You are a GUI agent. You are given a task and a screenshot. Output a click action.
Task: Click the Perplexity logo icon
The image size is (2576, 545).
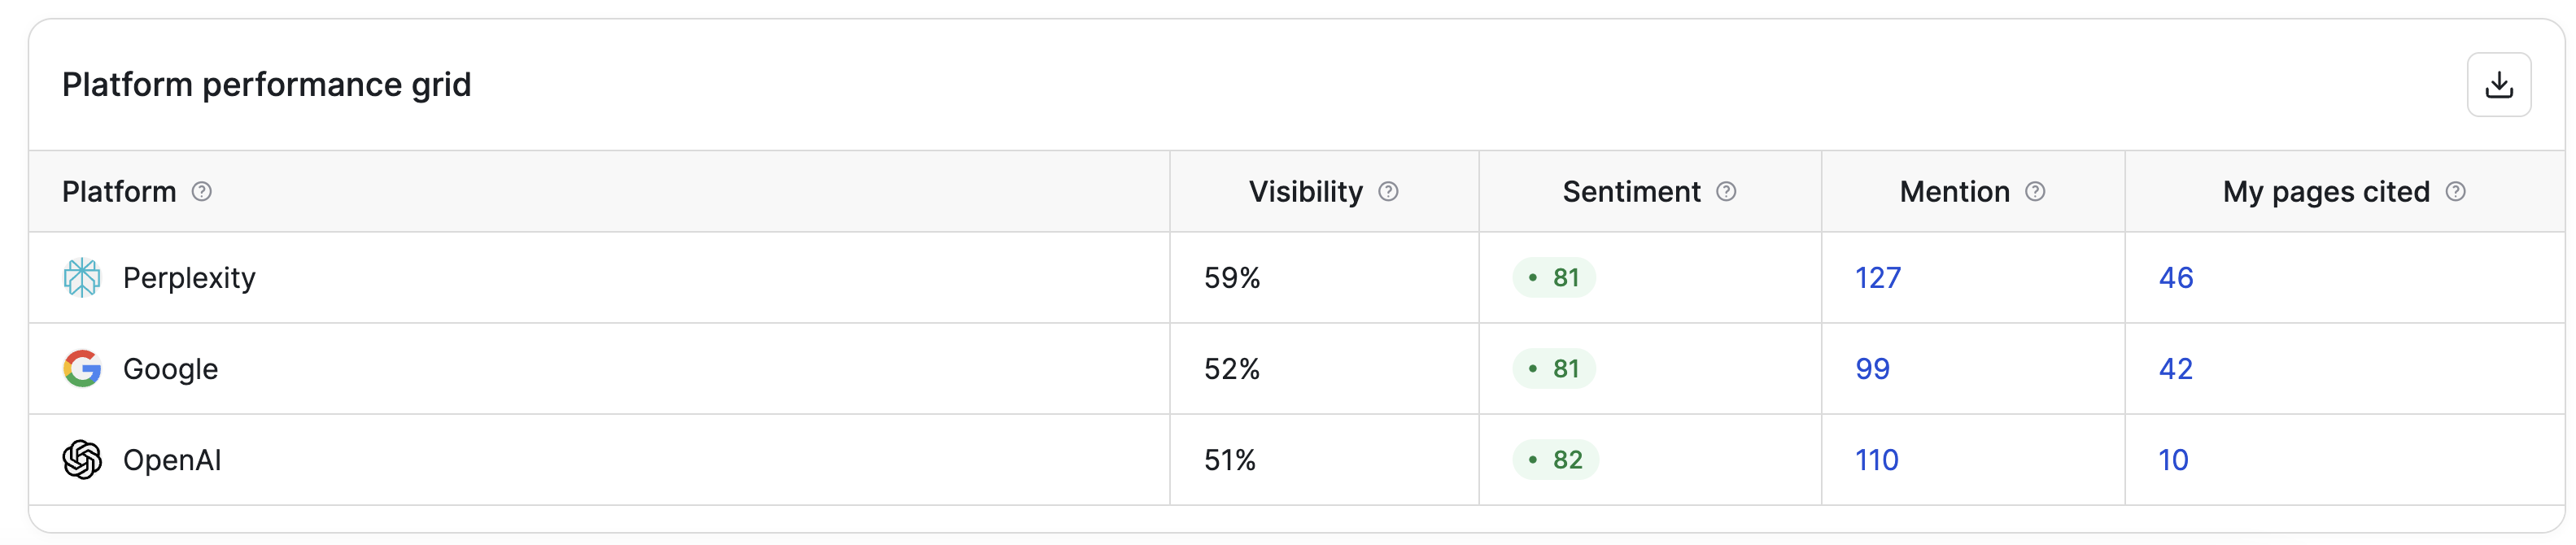(x=82, y=277)
